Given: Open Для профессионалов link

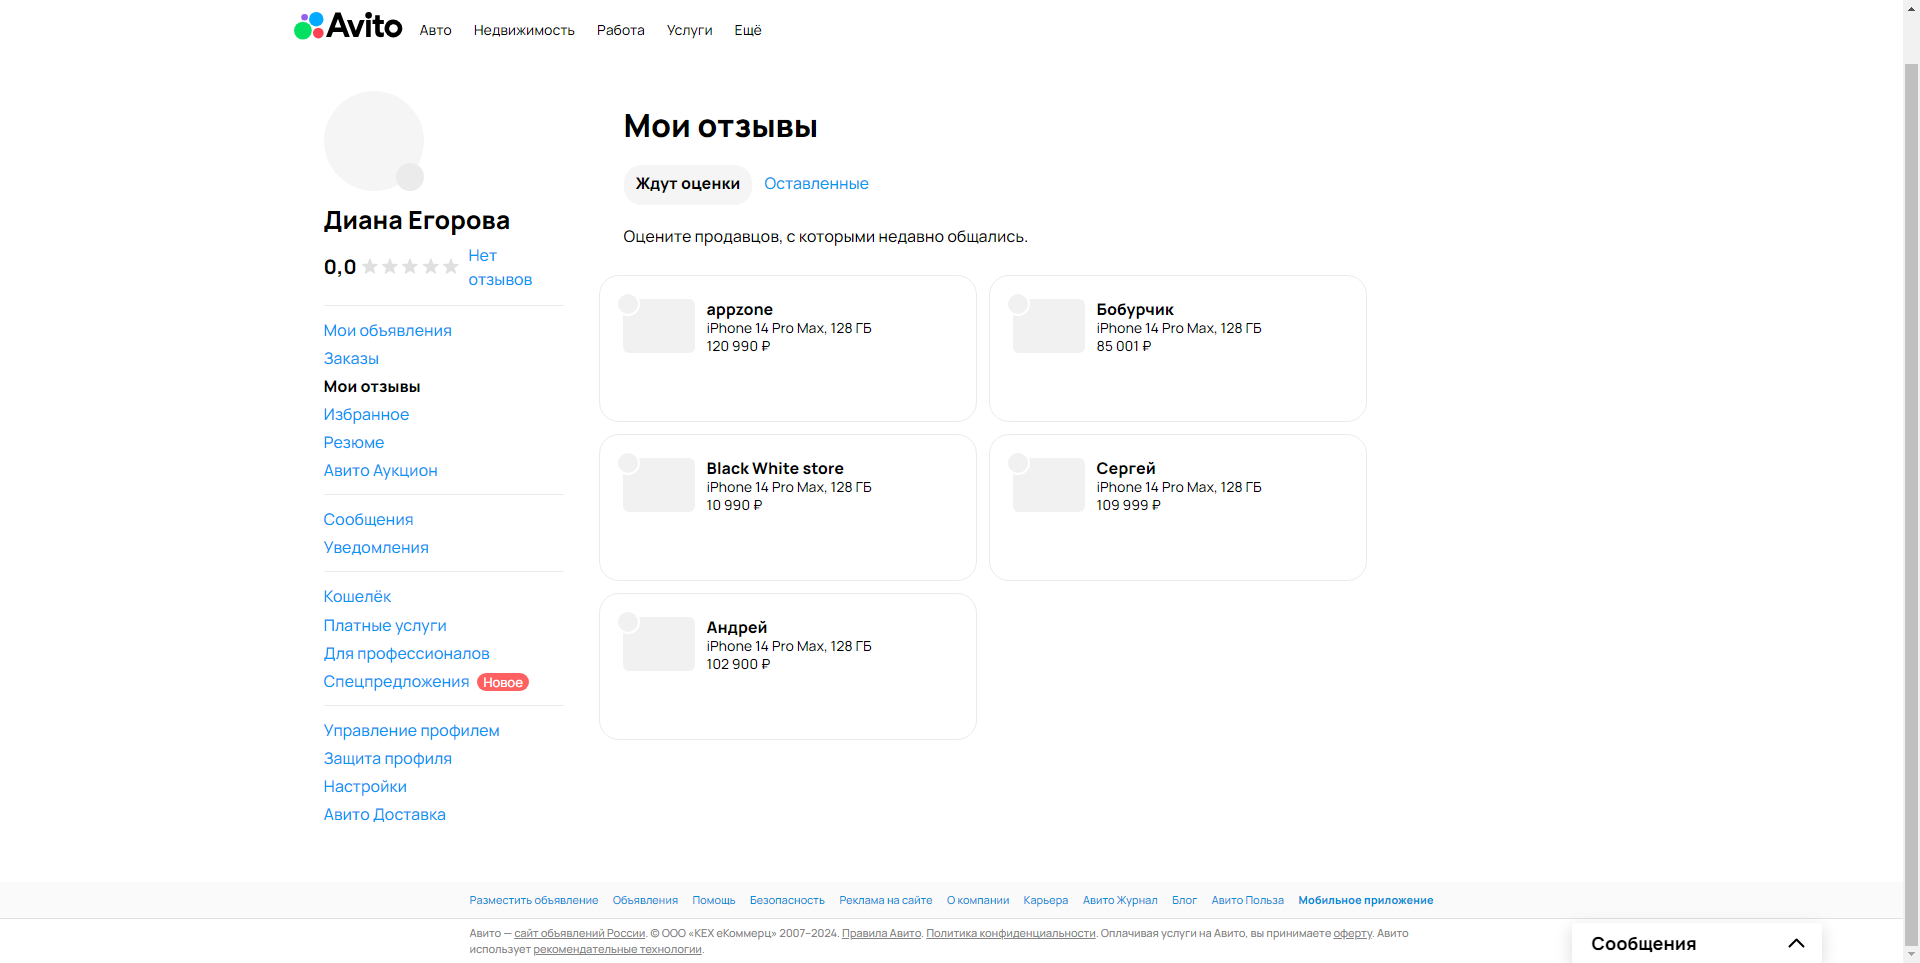Looking at the screenshot, I should 406,654.
